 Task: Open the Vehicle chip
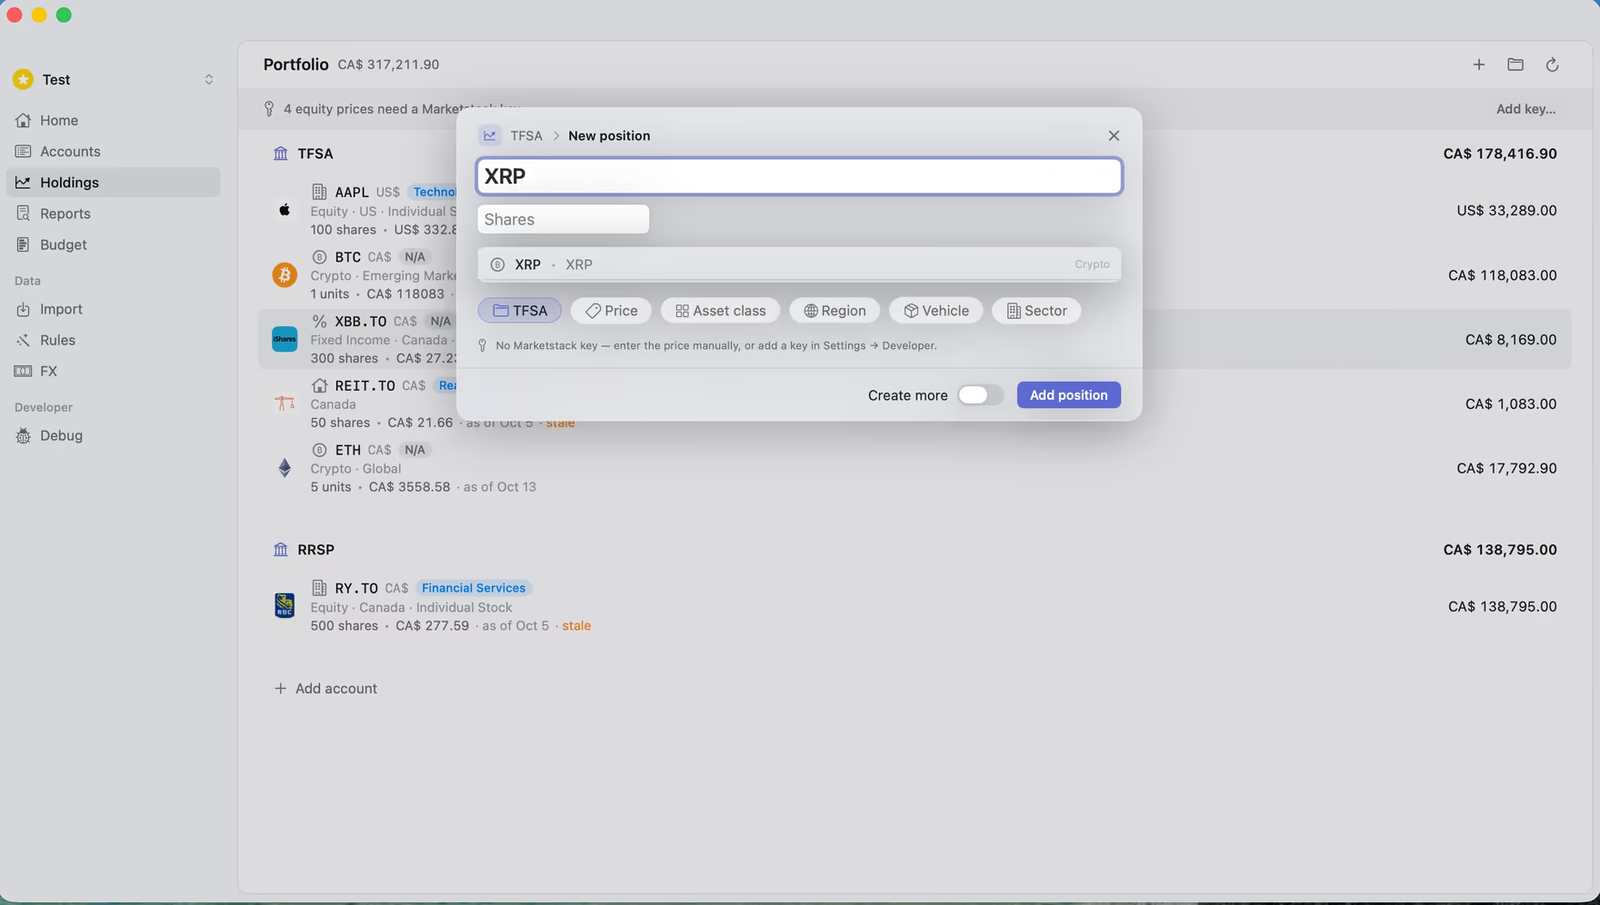(936, 311)
